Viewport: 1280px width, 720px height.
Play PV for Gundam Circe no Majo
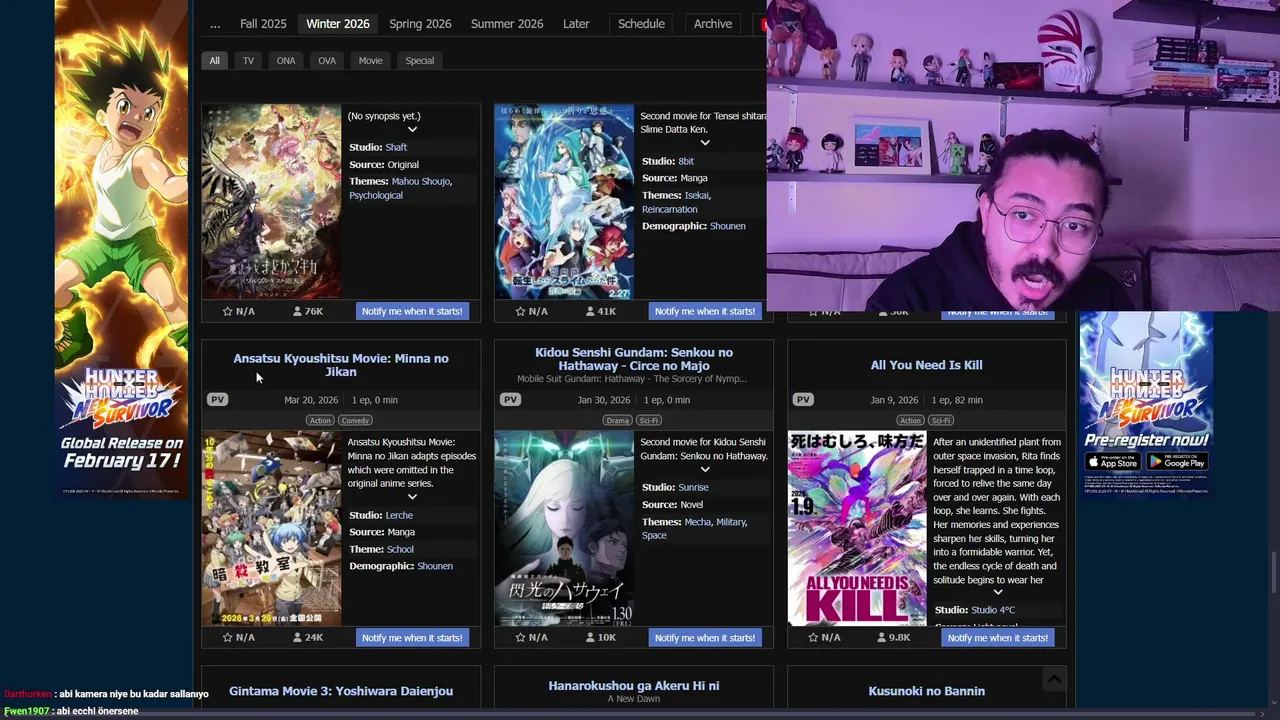click(x=510, y=400)
